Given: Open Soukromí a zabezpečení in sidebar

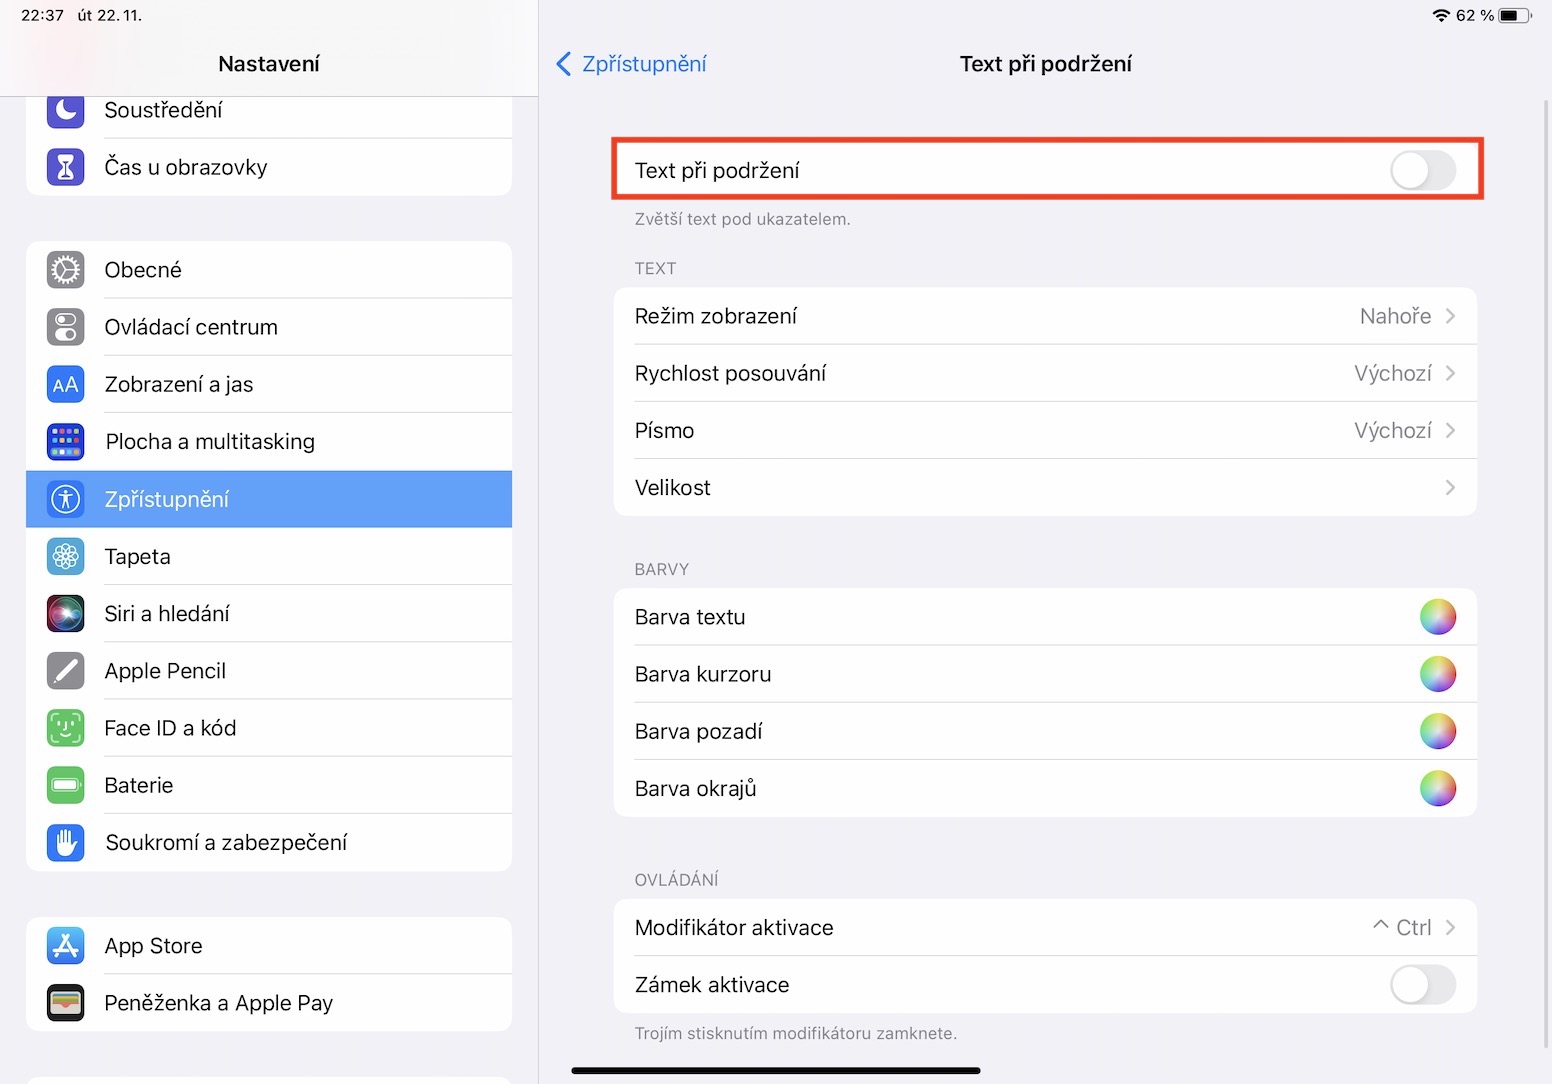Looking at the screenshot, I should 268,842.
